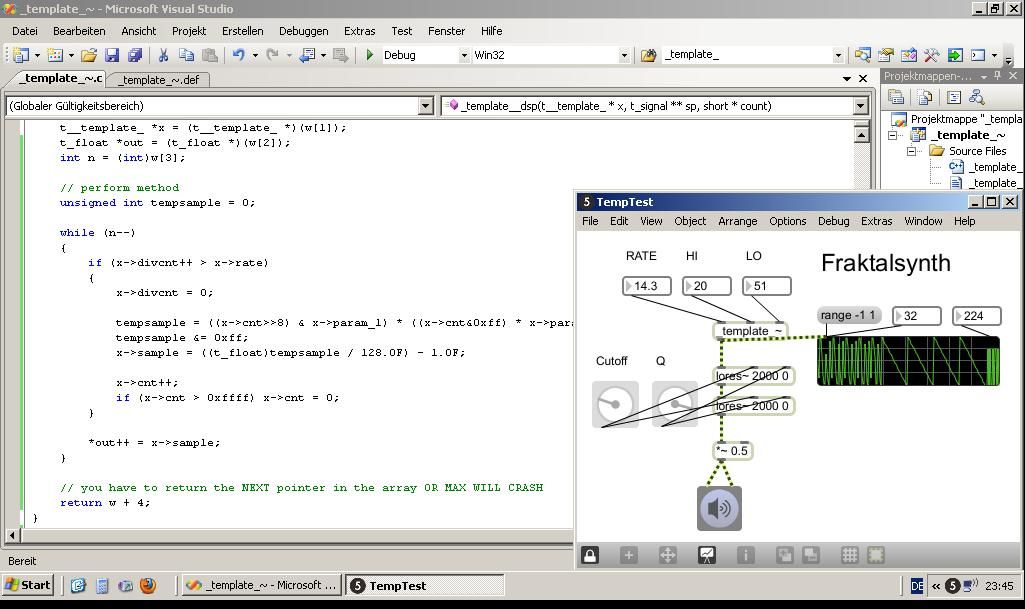Open the Debug configuration dropdown
Screen dimensions: 1025x609
(x=463, y=55)
